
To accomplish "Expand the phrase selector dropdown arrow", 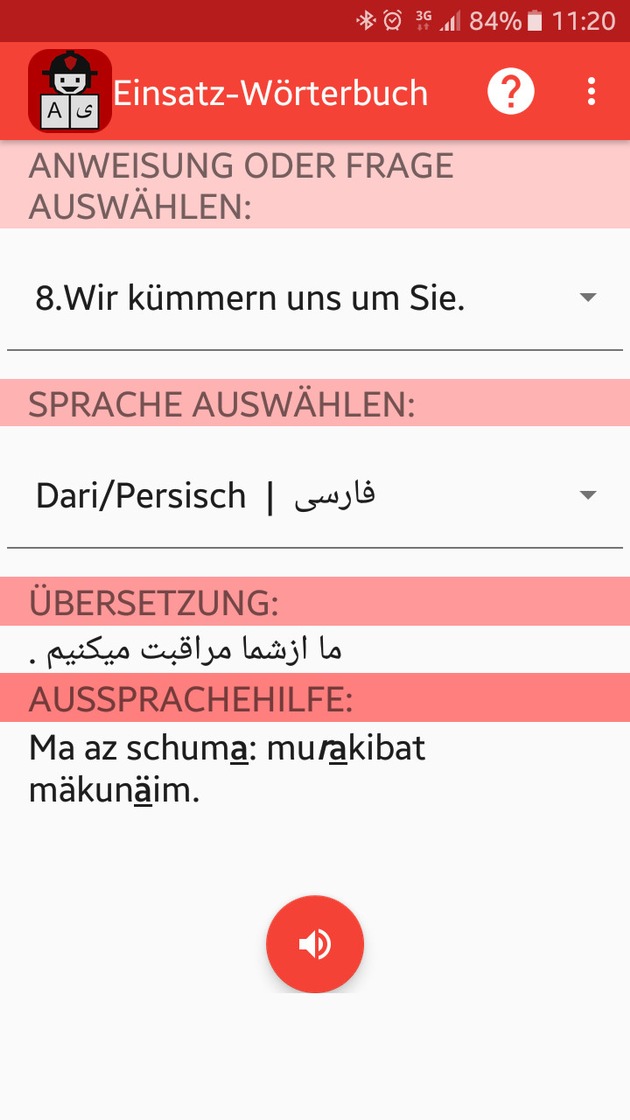I will pyautogui.click(x=588, y=298).
